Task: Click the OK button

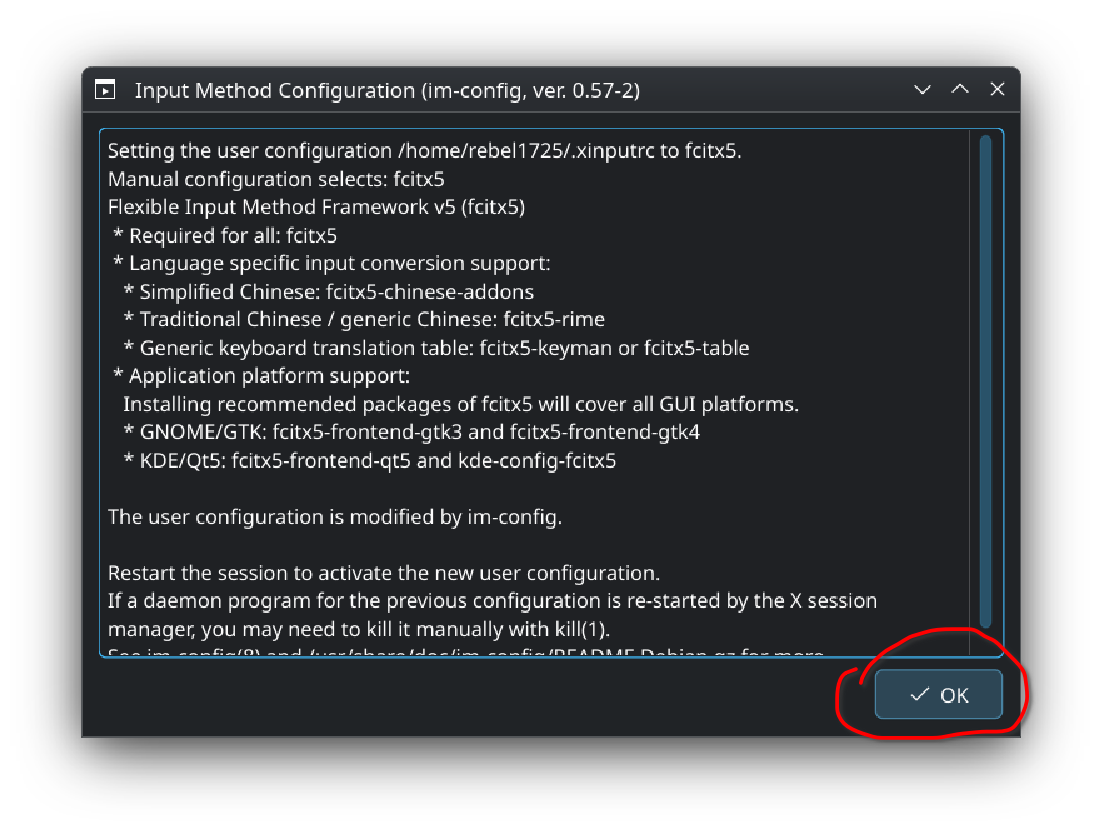Action: pyautogui.click(x=938, y=695)
